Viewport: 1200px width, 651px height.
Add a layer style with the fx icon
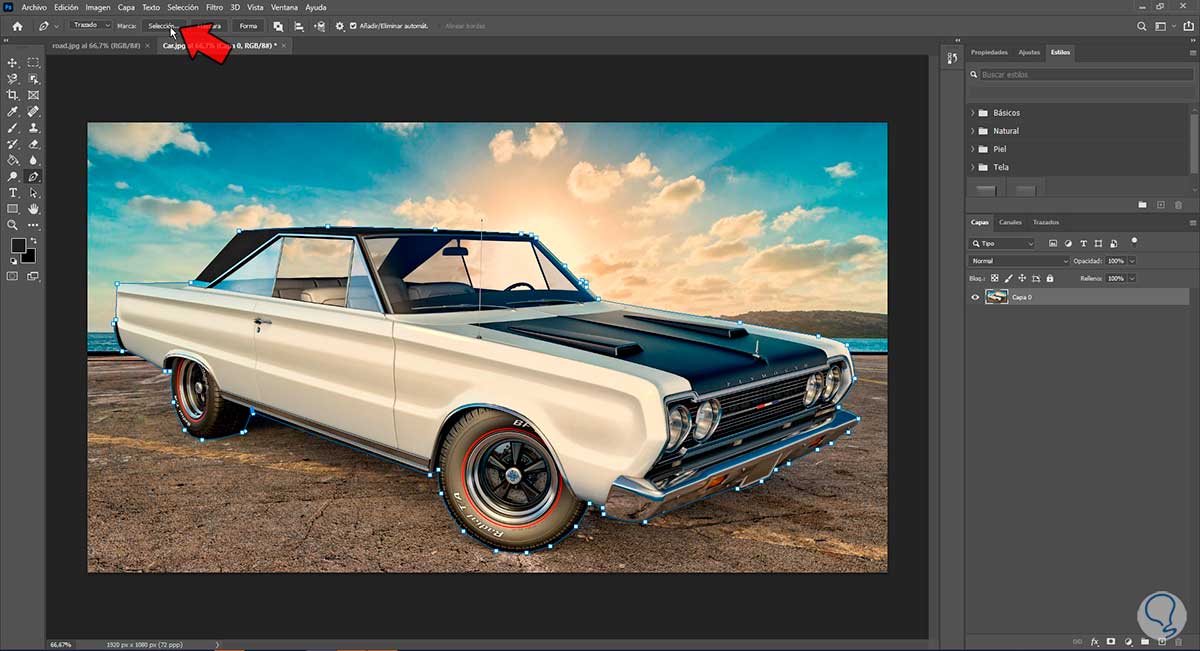1095,641
